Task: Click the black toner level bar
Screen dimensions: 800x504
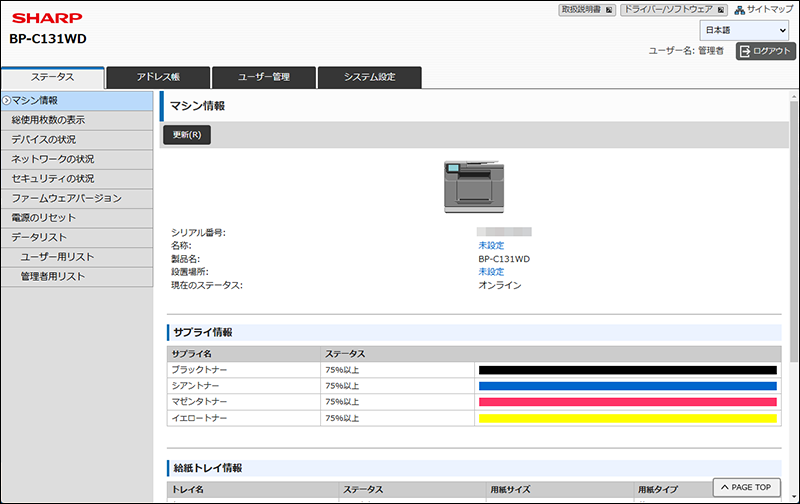Action: [628, 370]
